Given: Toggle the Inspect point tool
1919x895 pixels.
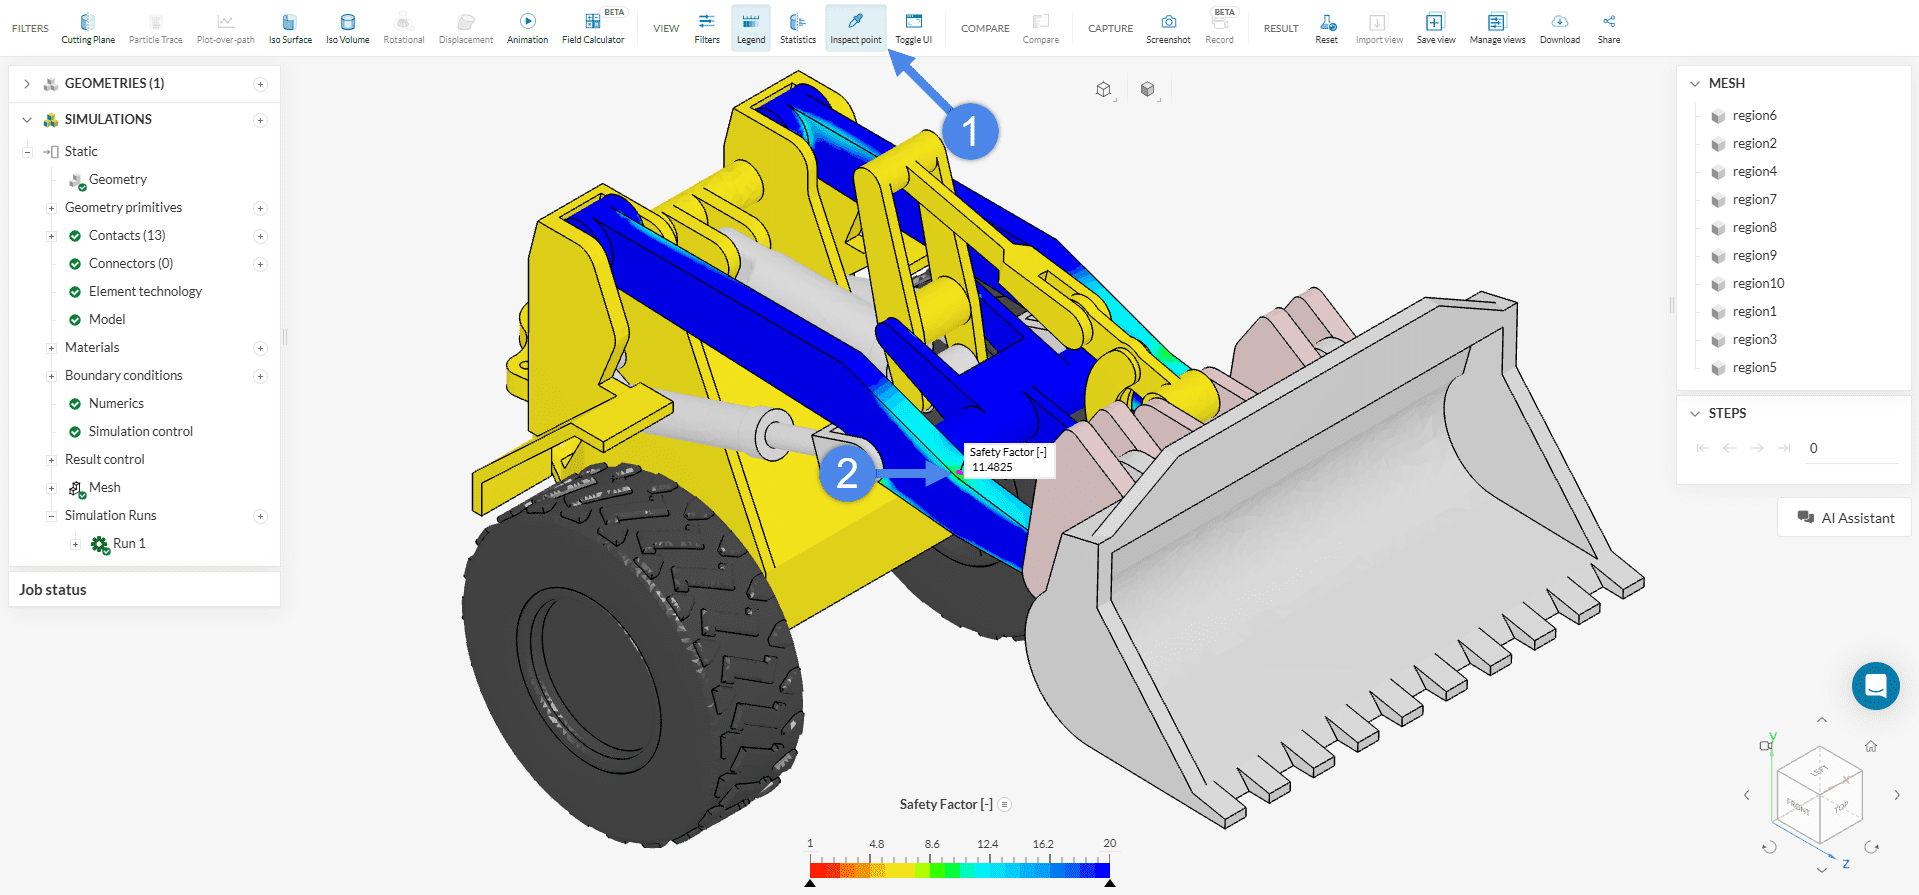Looking at the screenshot, I should (855, 28).
